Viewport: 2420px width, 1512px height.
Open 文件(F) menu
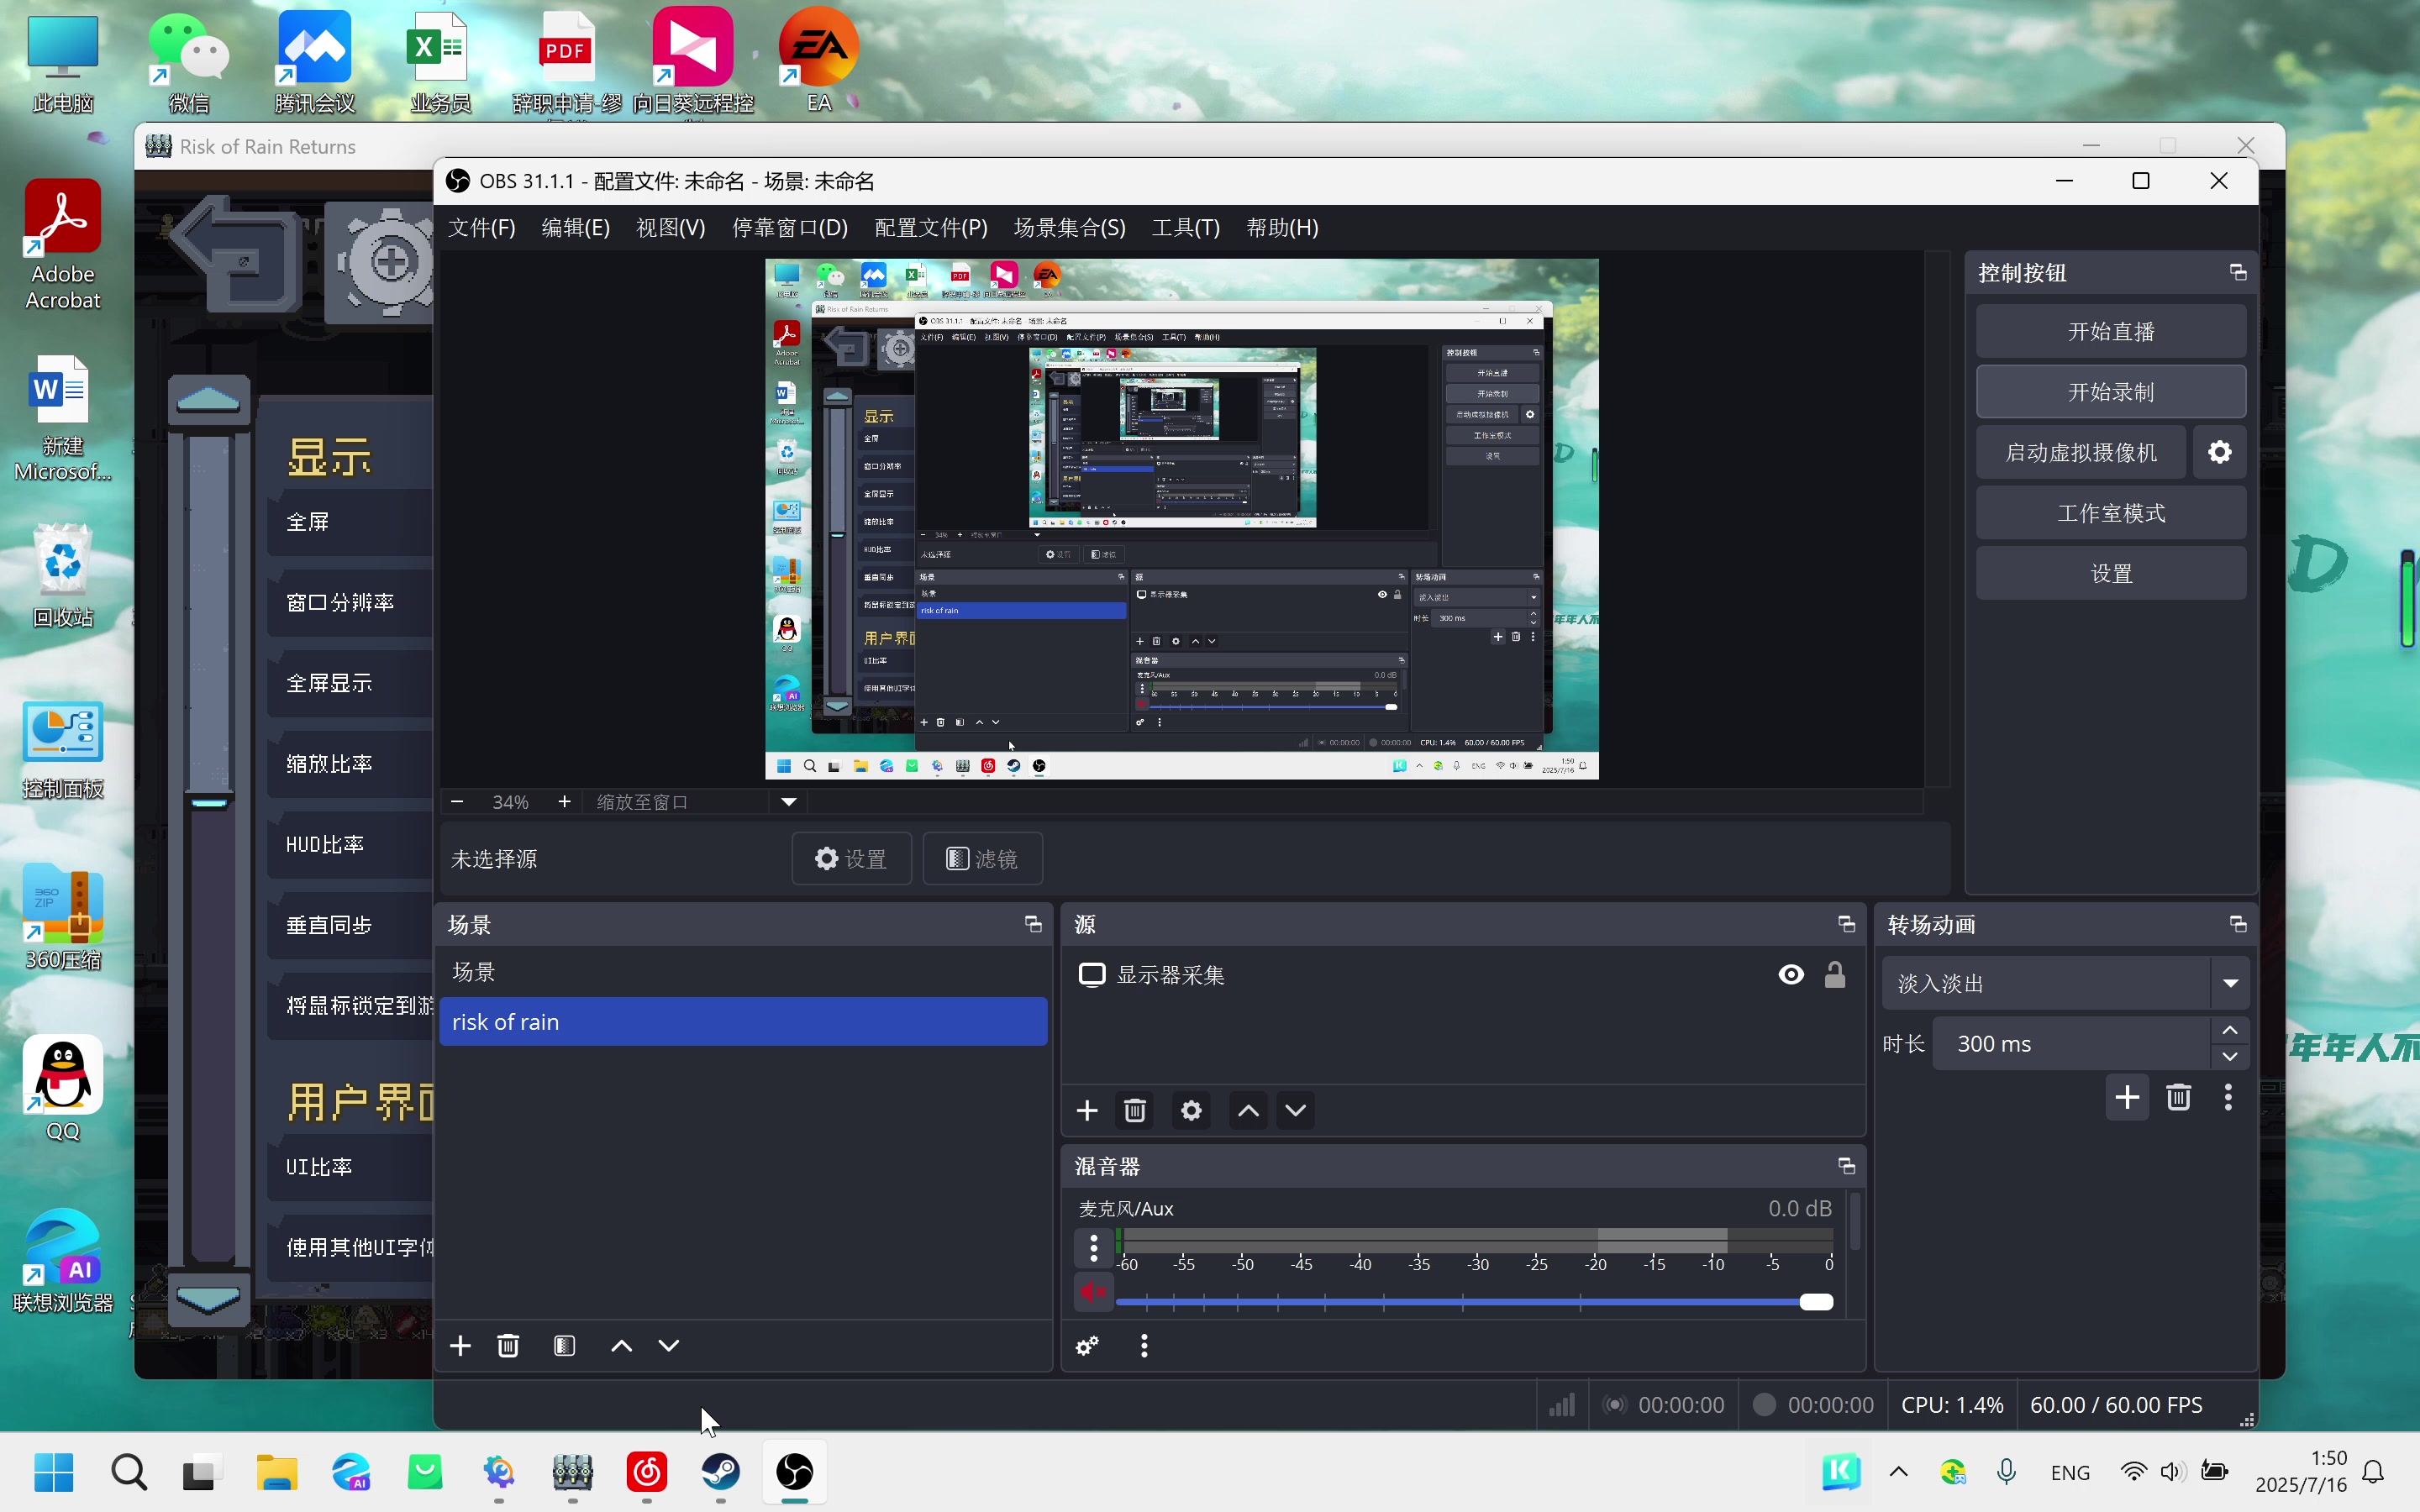(482, 228)
